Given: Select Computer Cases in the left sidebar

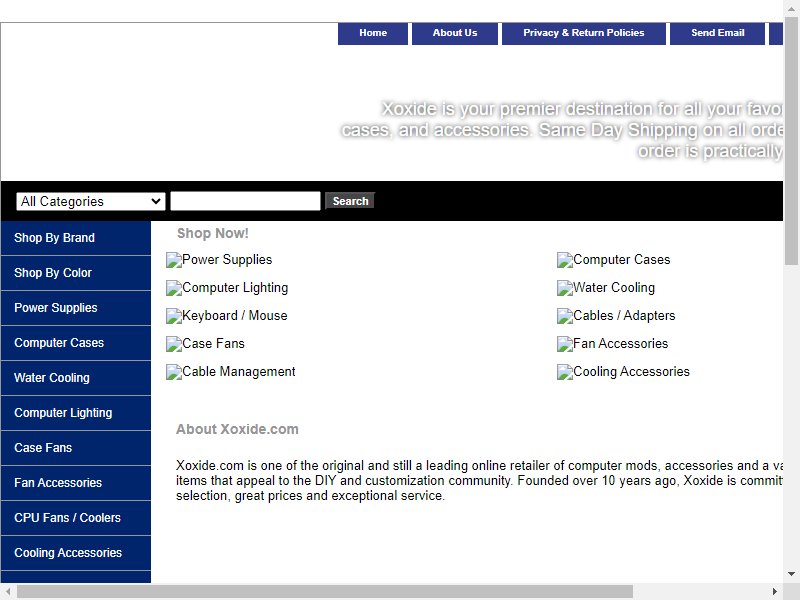Looking at the screenshot, I should coord(76,343).
